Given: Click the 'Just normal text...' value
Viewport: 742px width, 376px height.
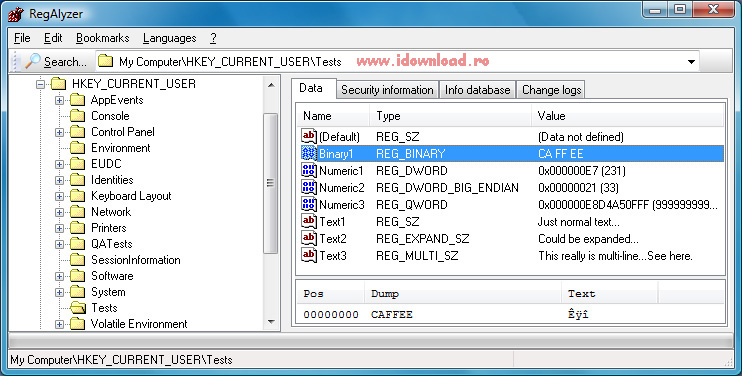Looking at the screenshot, I should (579, 222).
